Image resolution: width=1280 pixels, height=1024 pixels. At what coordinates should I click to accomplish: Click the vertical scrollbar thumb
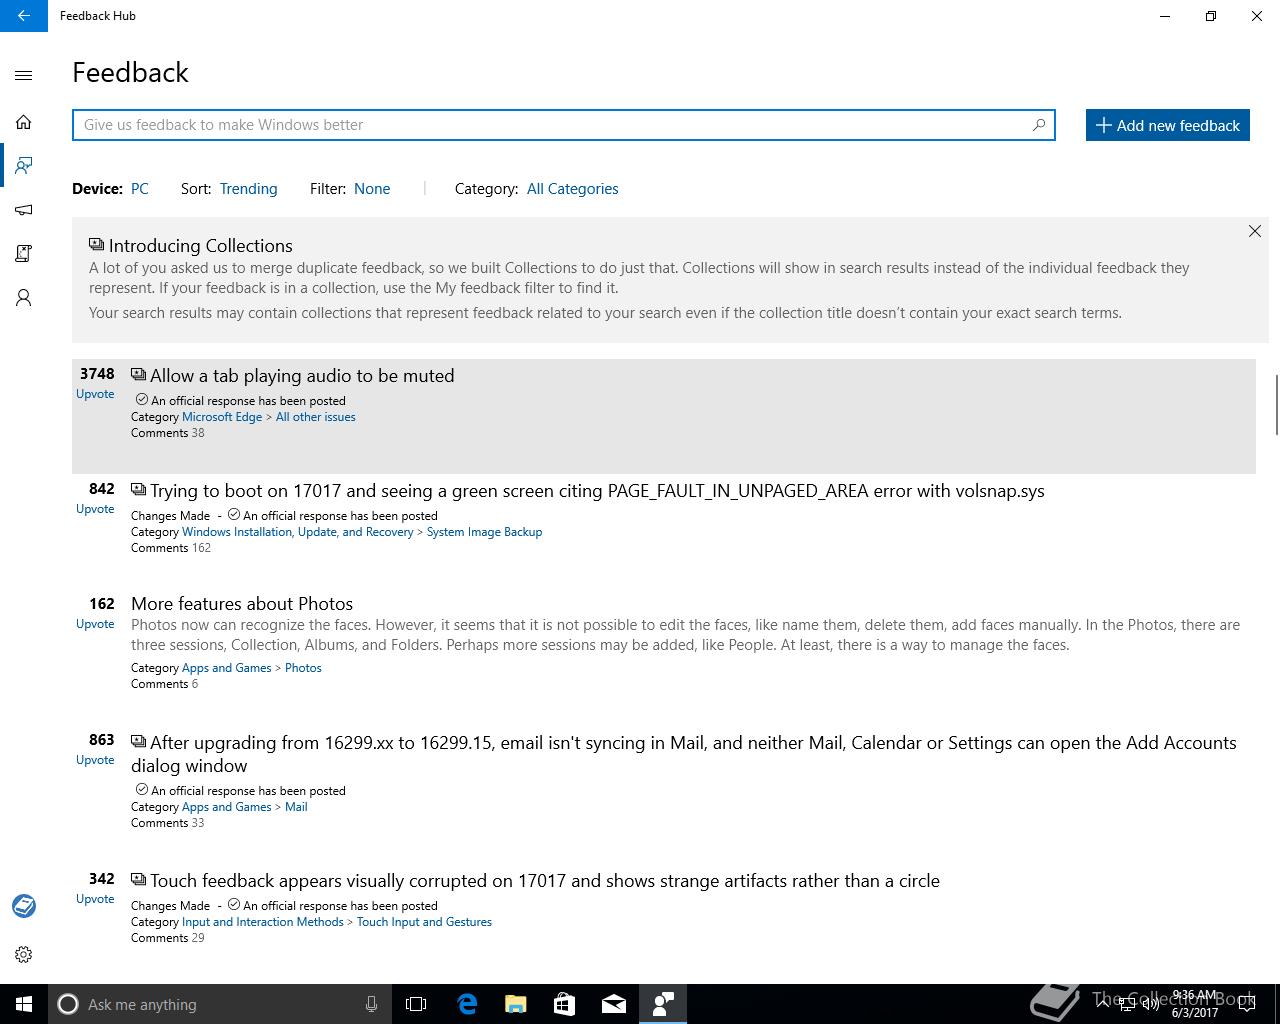click(x=1275, y=404)
